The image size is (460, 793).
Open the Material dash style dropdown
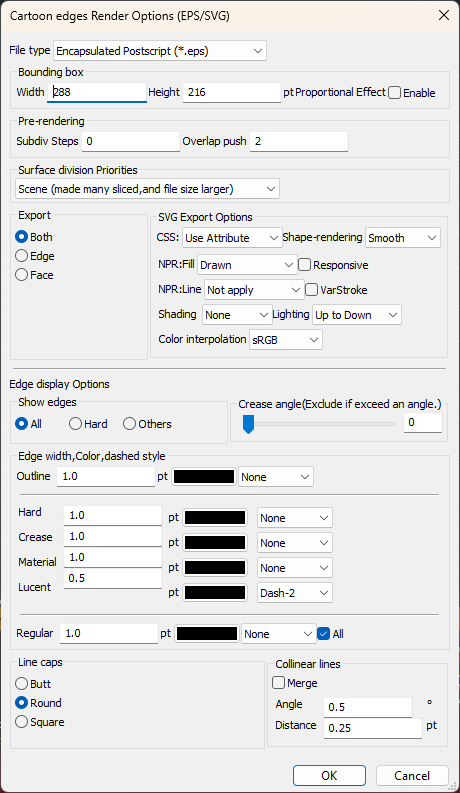[x=295, y=568]
